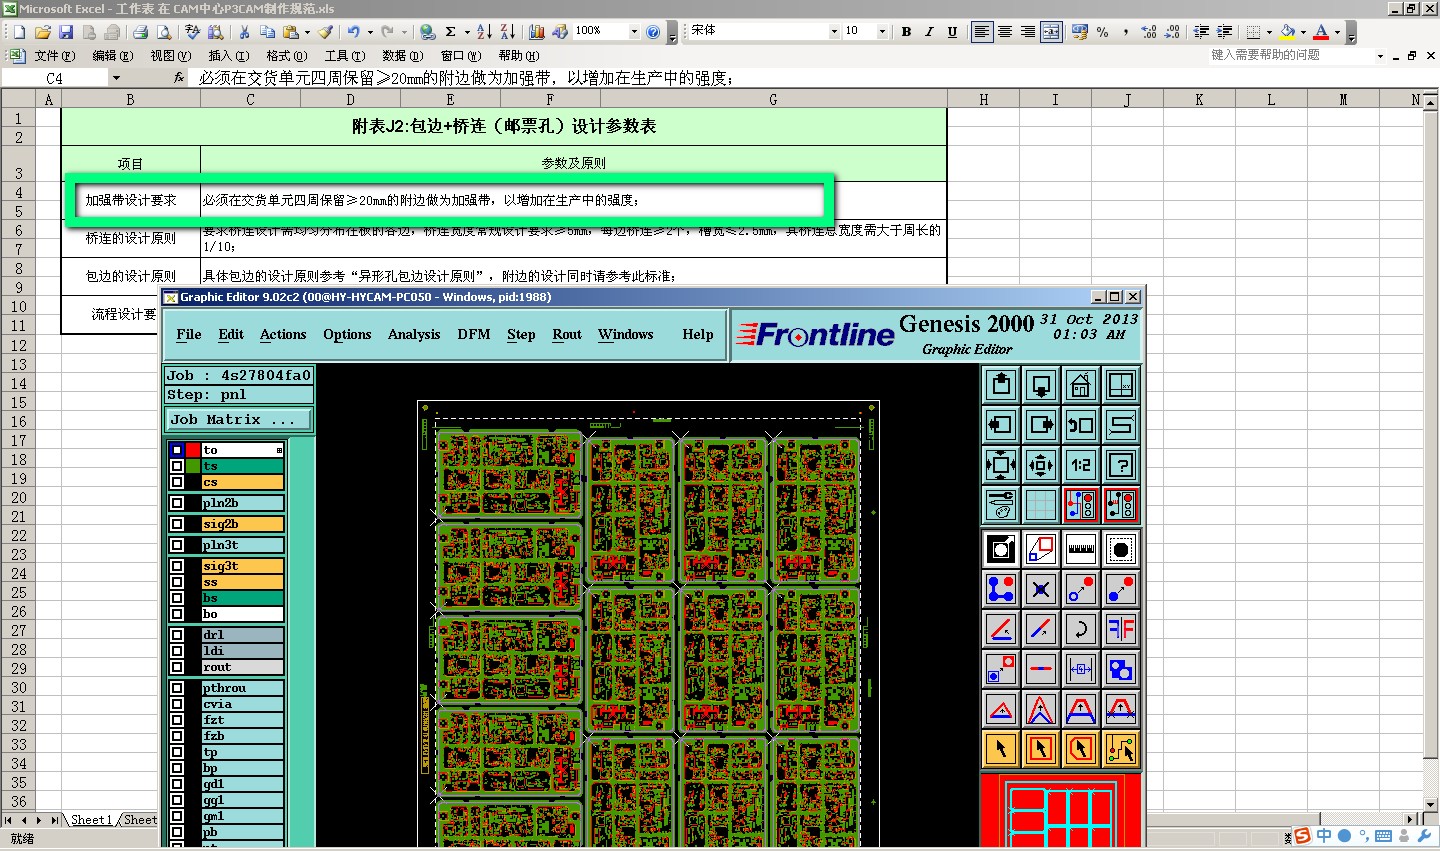Toggle the checkbox for layer 'pln3t'
The height and width of the screenshot is (851, 1440).
pyautogui.click(x=177, y=545)
